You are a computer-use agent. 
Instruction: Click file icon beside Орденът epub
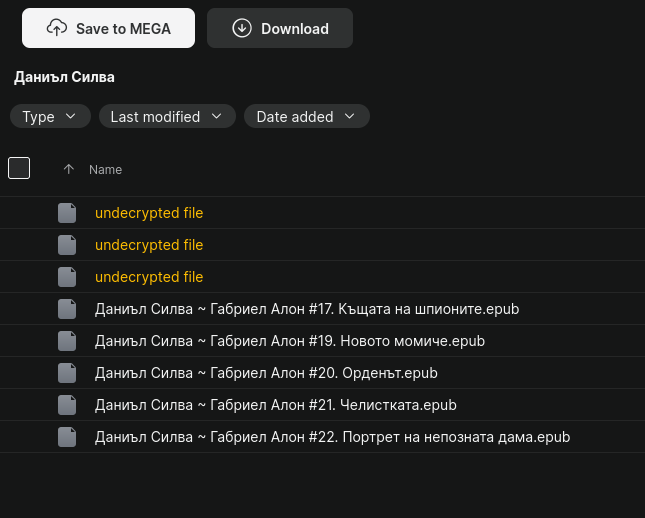[67, 373]
